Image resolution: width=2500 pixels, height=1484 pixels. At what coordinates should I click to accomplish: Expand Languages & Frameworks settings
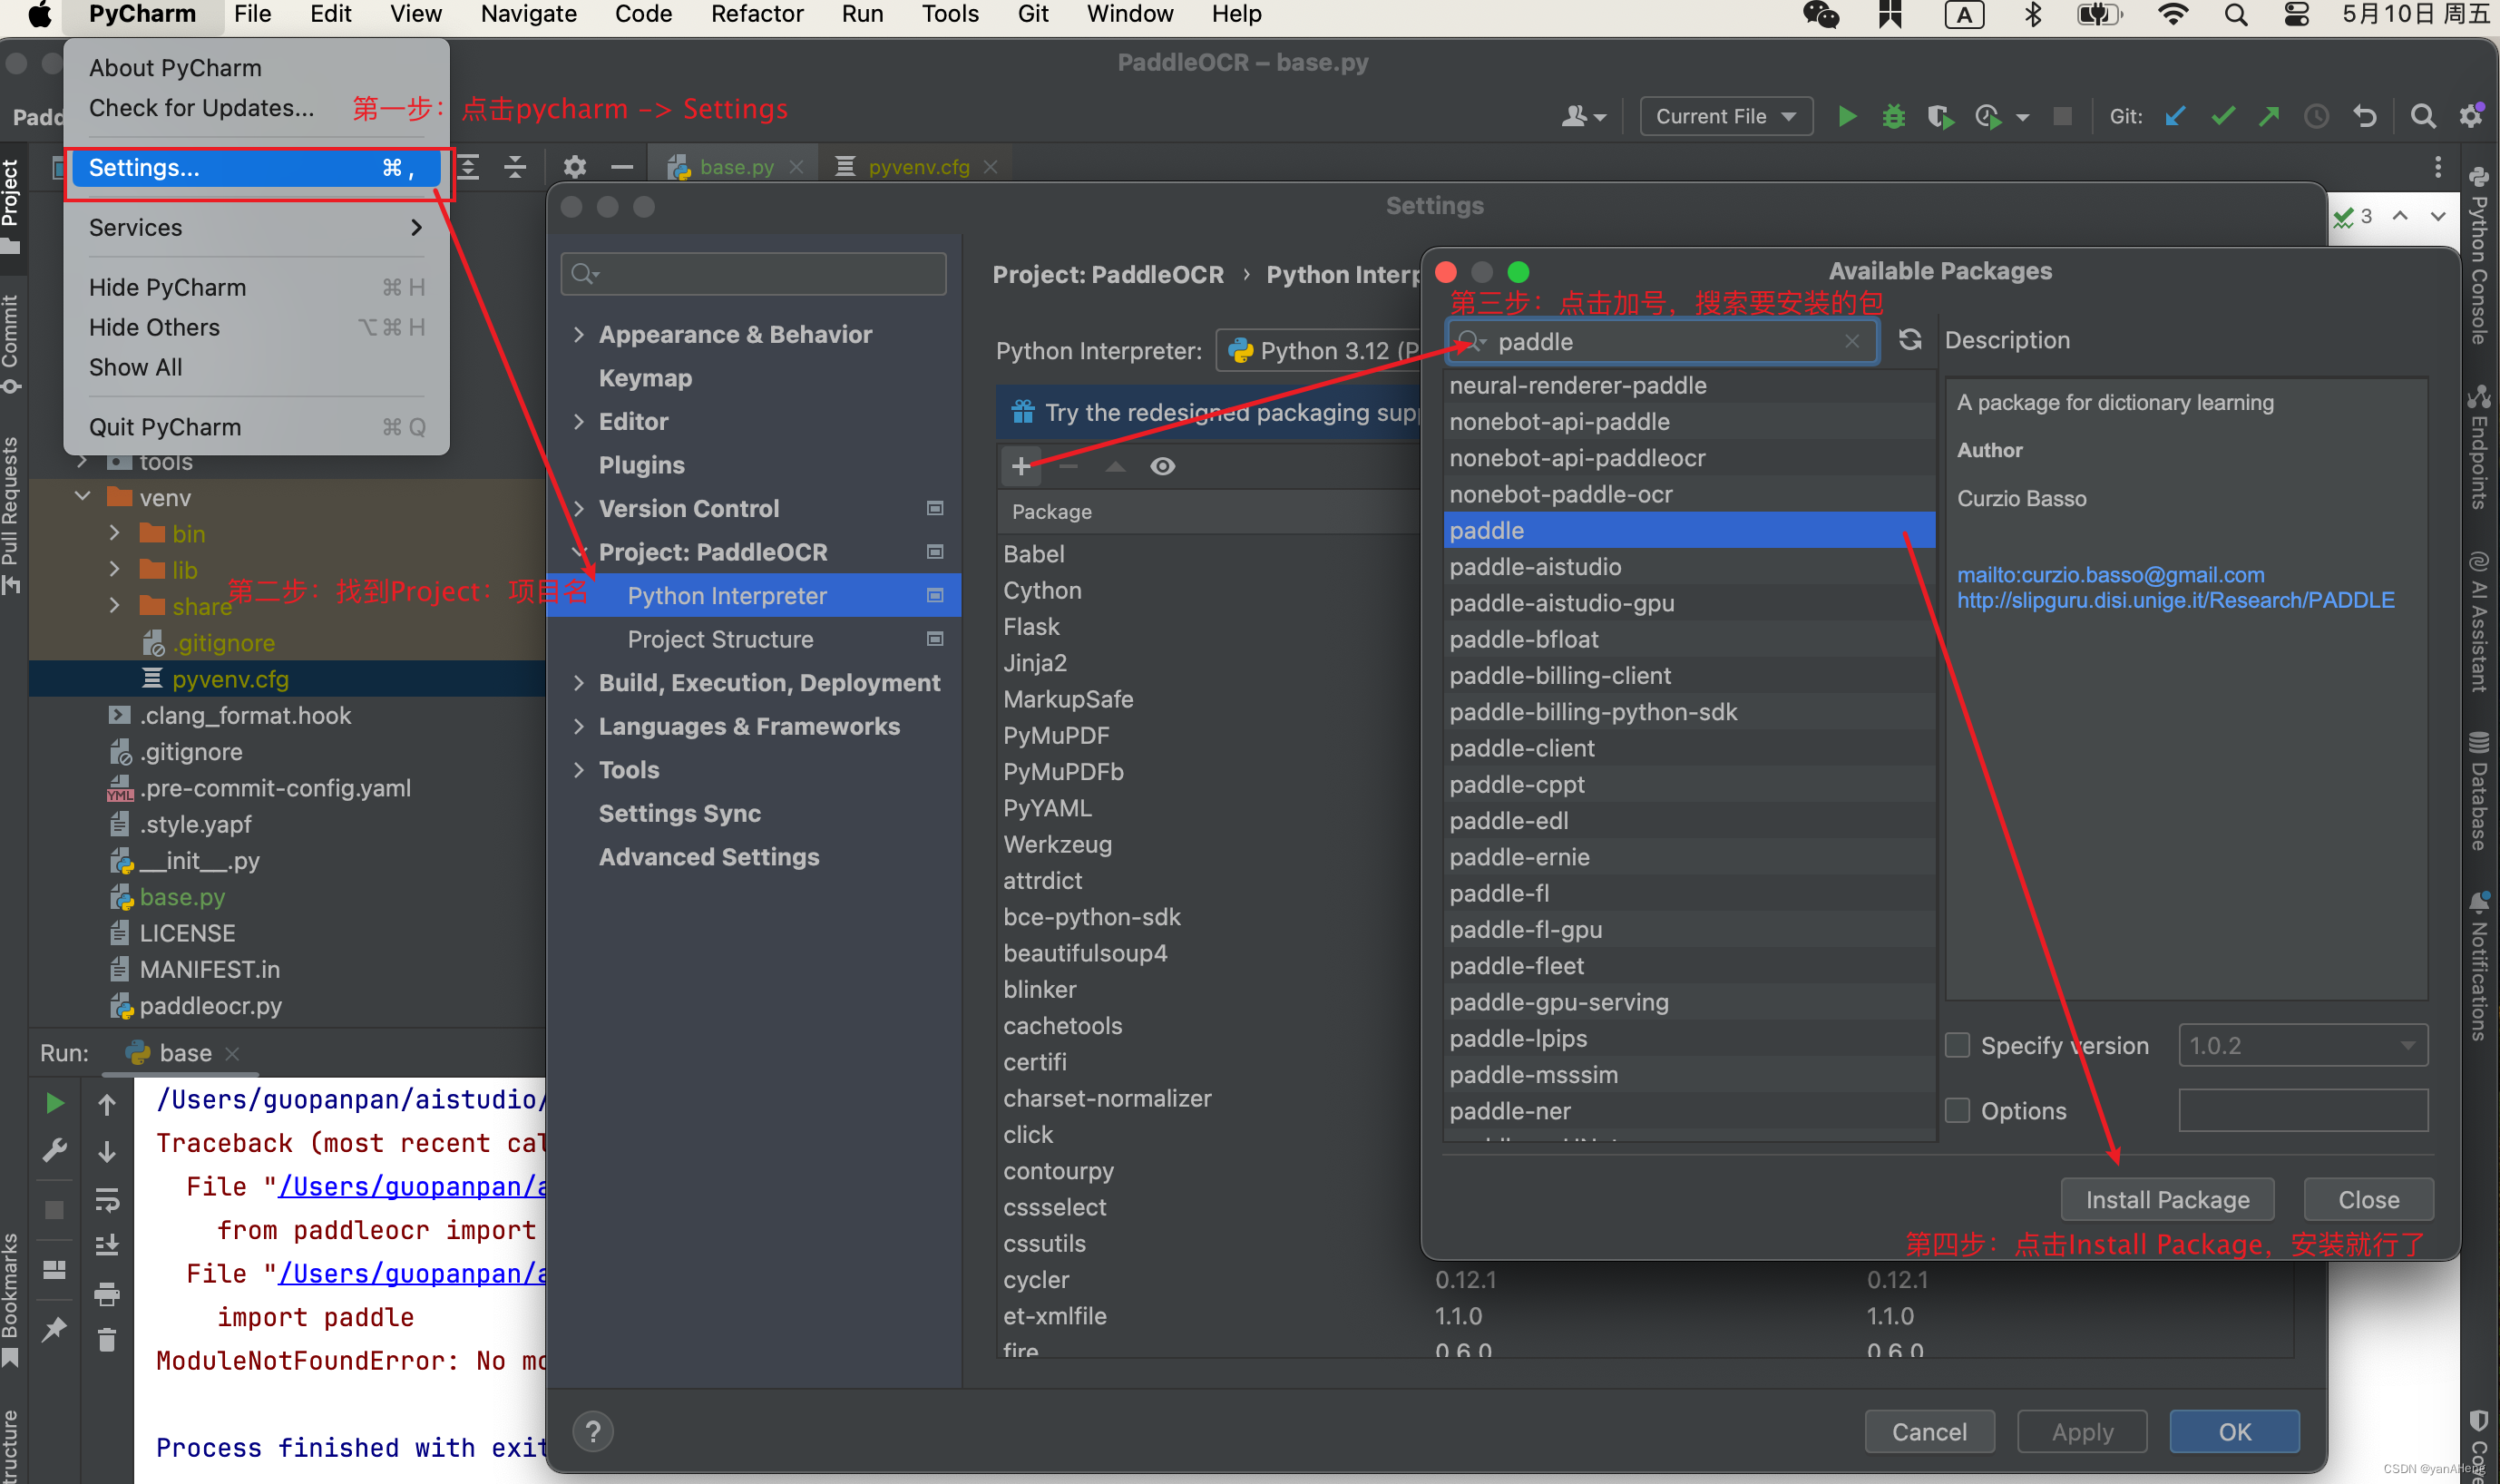pyautogui.click(x=579, y=726)
